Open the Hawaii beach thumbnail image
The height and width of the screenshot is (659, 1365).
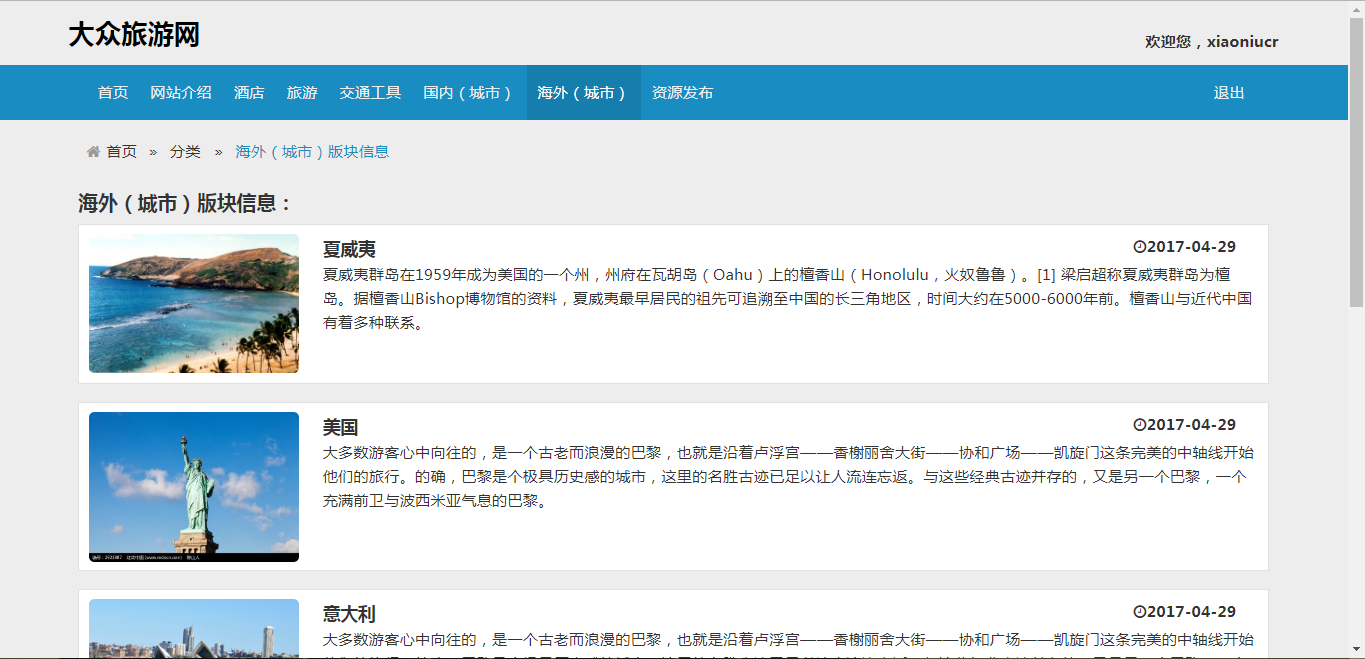coord(194,304)
